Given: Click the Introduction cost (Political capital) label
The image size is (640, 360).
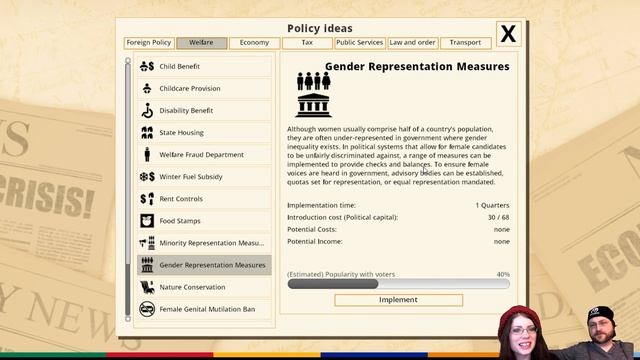Looking at the screenshot, I should [342, 218].
